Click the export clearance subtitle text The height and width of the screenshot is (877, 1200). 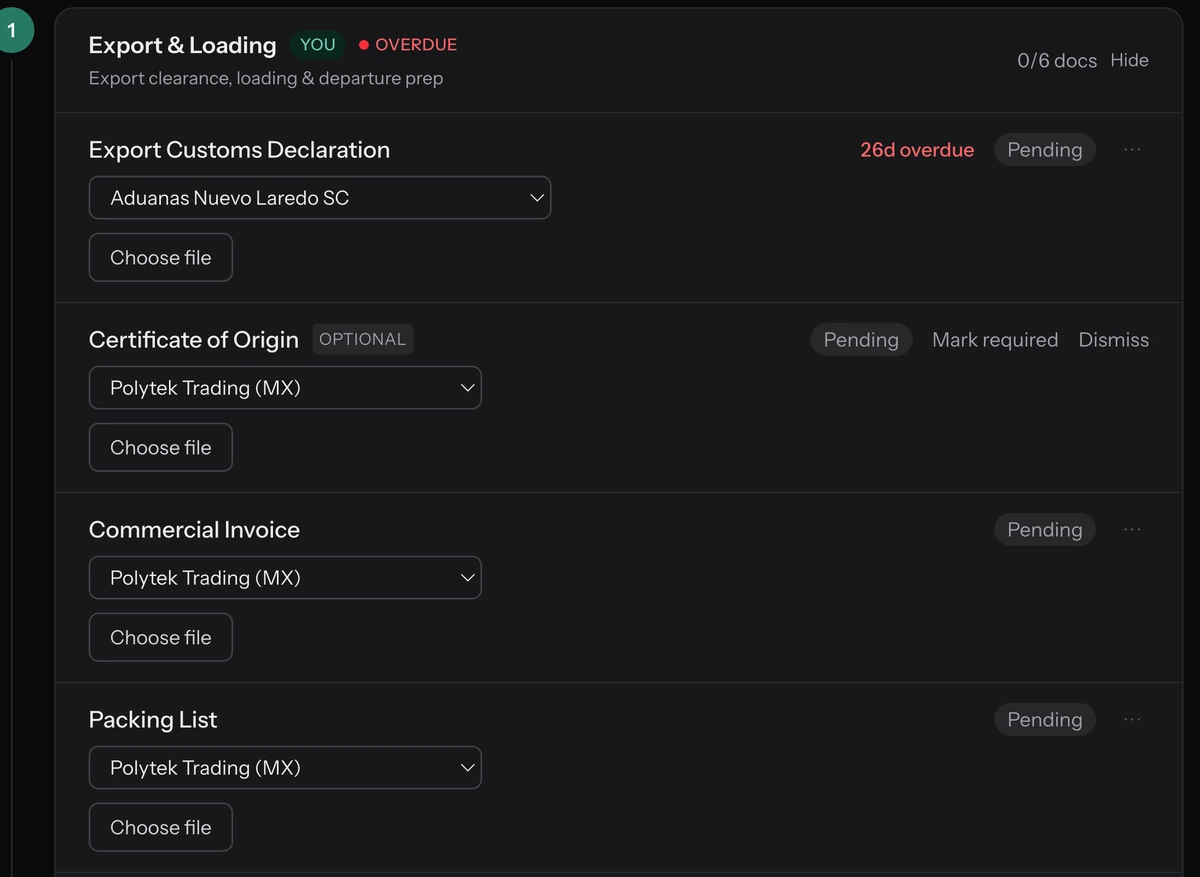pyautogui.click(x=266, y=78)
